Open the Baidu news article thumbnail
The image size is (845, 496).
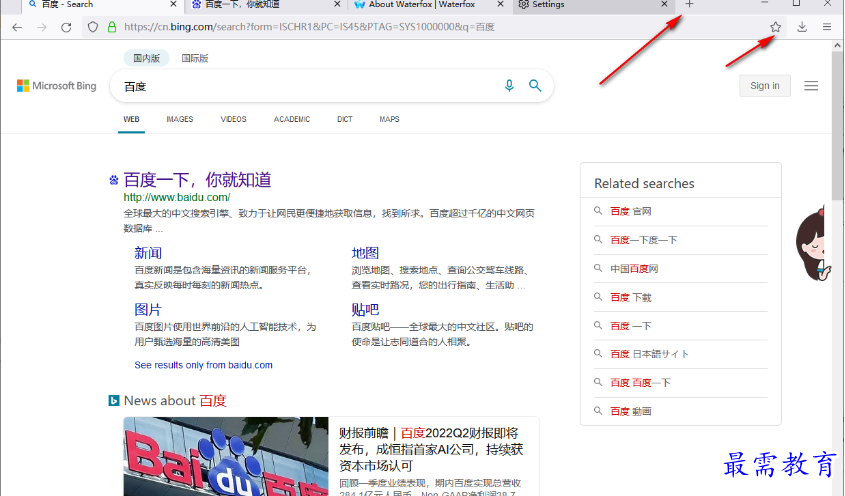225,457
